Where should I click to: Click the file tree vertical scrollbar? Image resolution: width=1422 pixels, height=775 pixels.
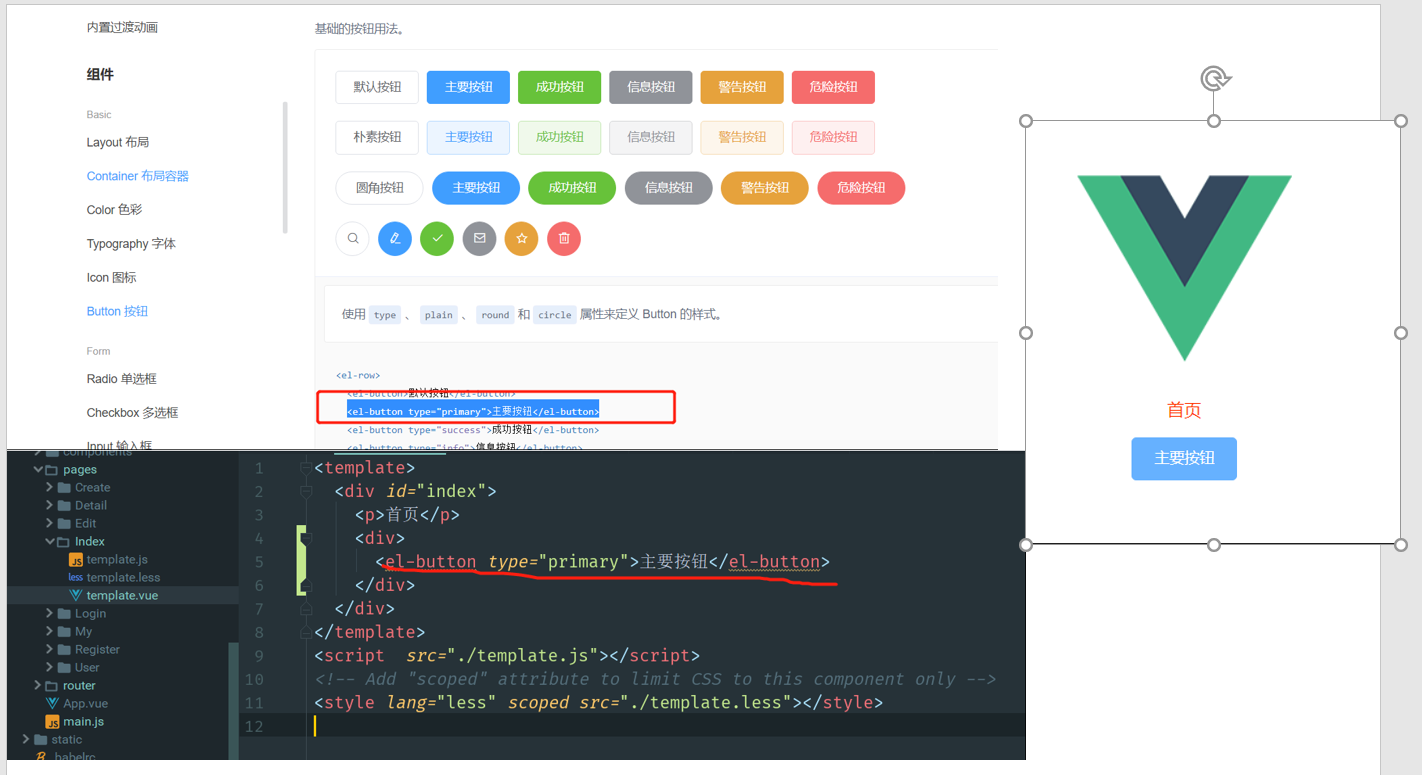pos(234,700)
